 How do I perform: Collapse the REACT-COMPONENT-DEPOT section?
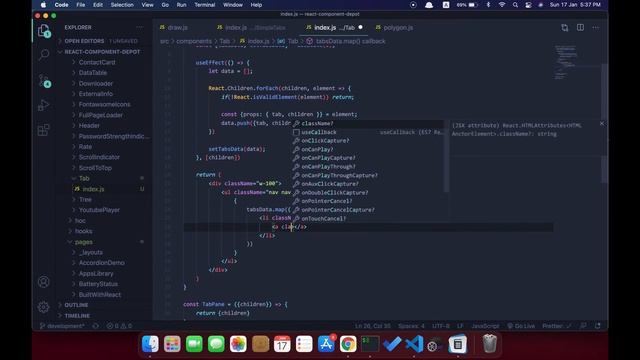102,52
